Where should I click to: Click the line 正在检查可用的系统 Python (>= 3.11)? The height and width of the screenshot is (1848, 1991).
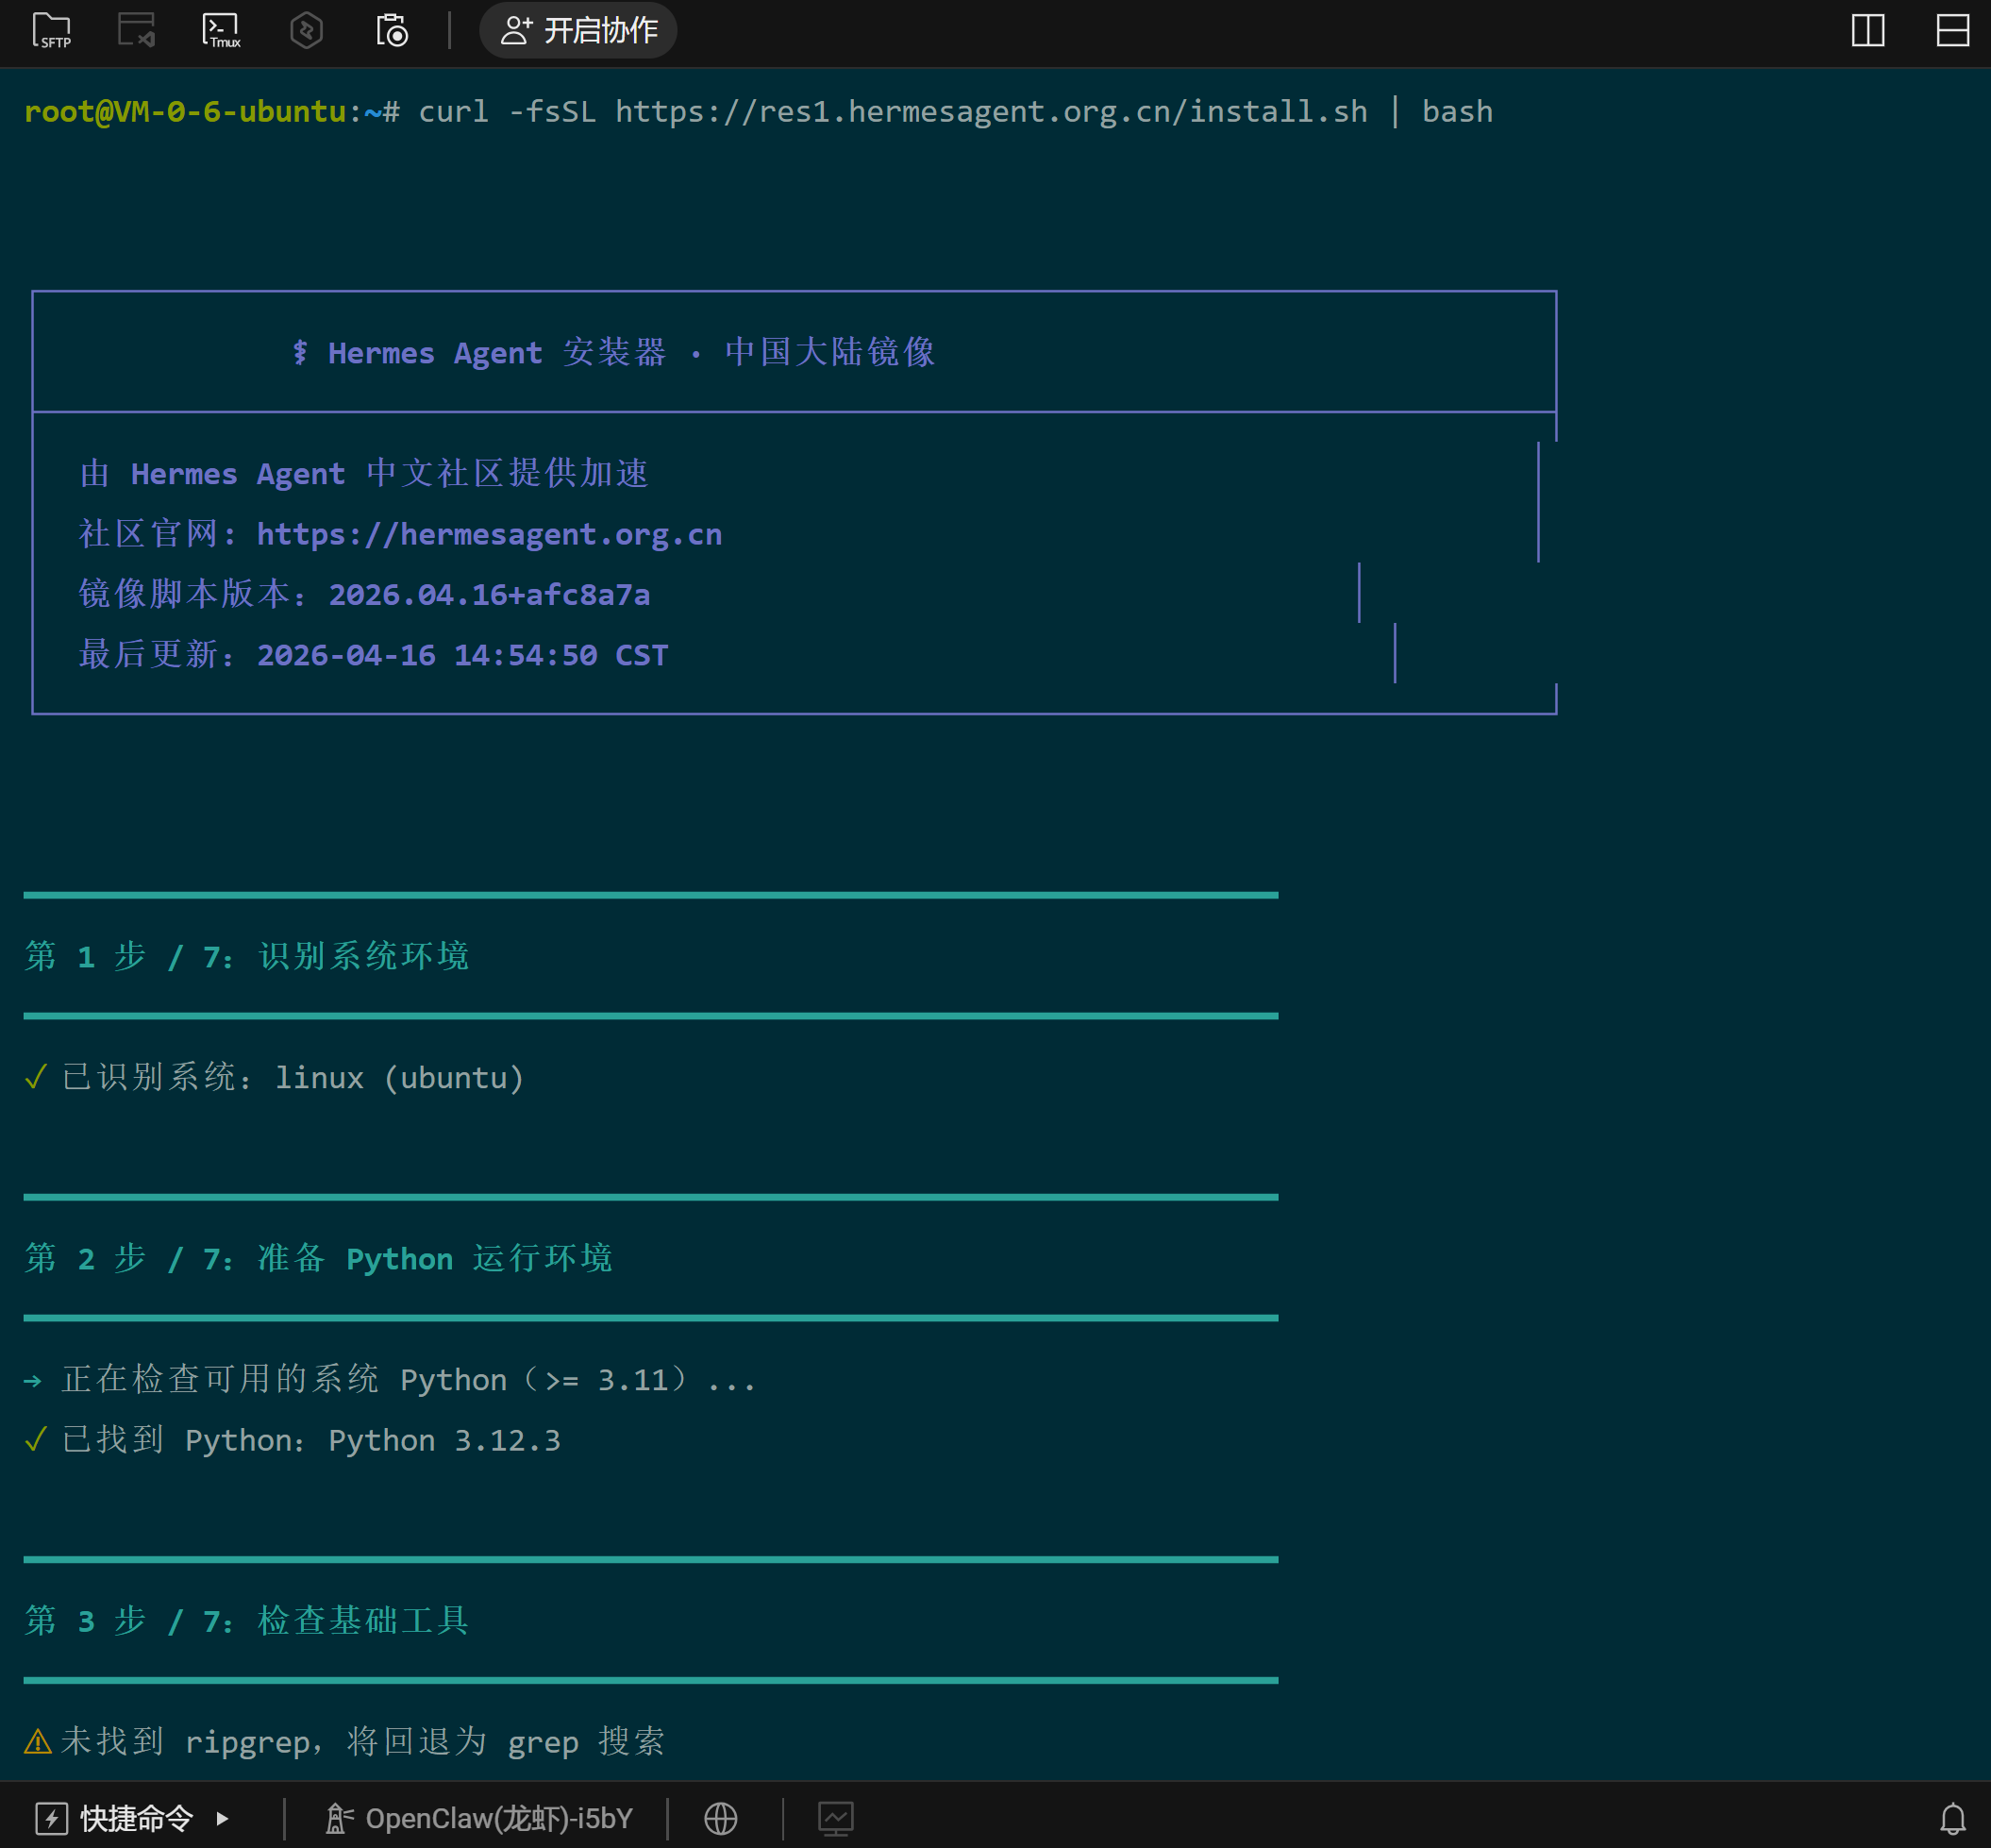(390, 1379)
